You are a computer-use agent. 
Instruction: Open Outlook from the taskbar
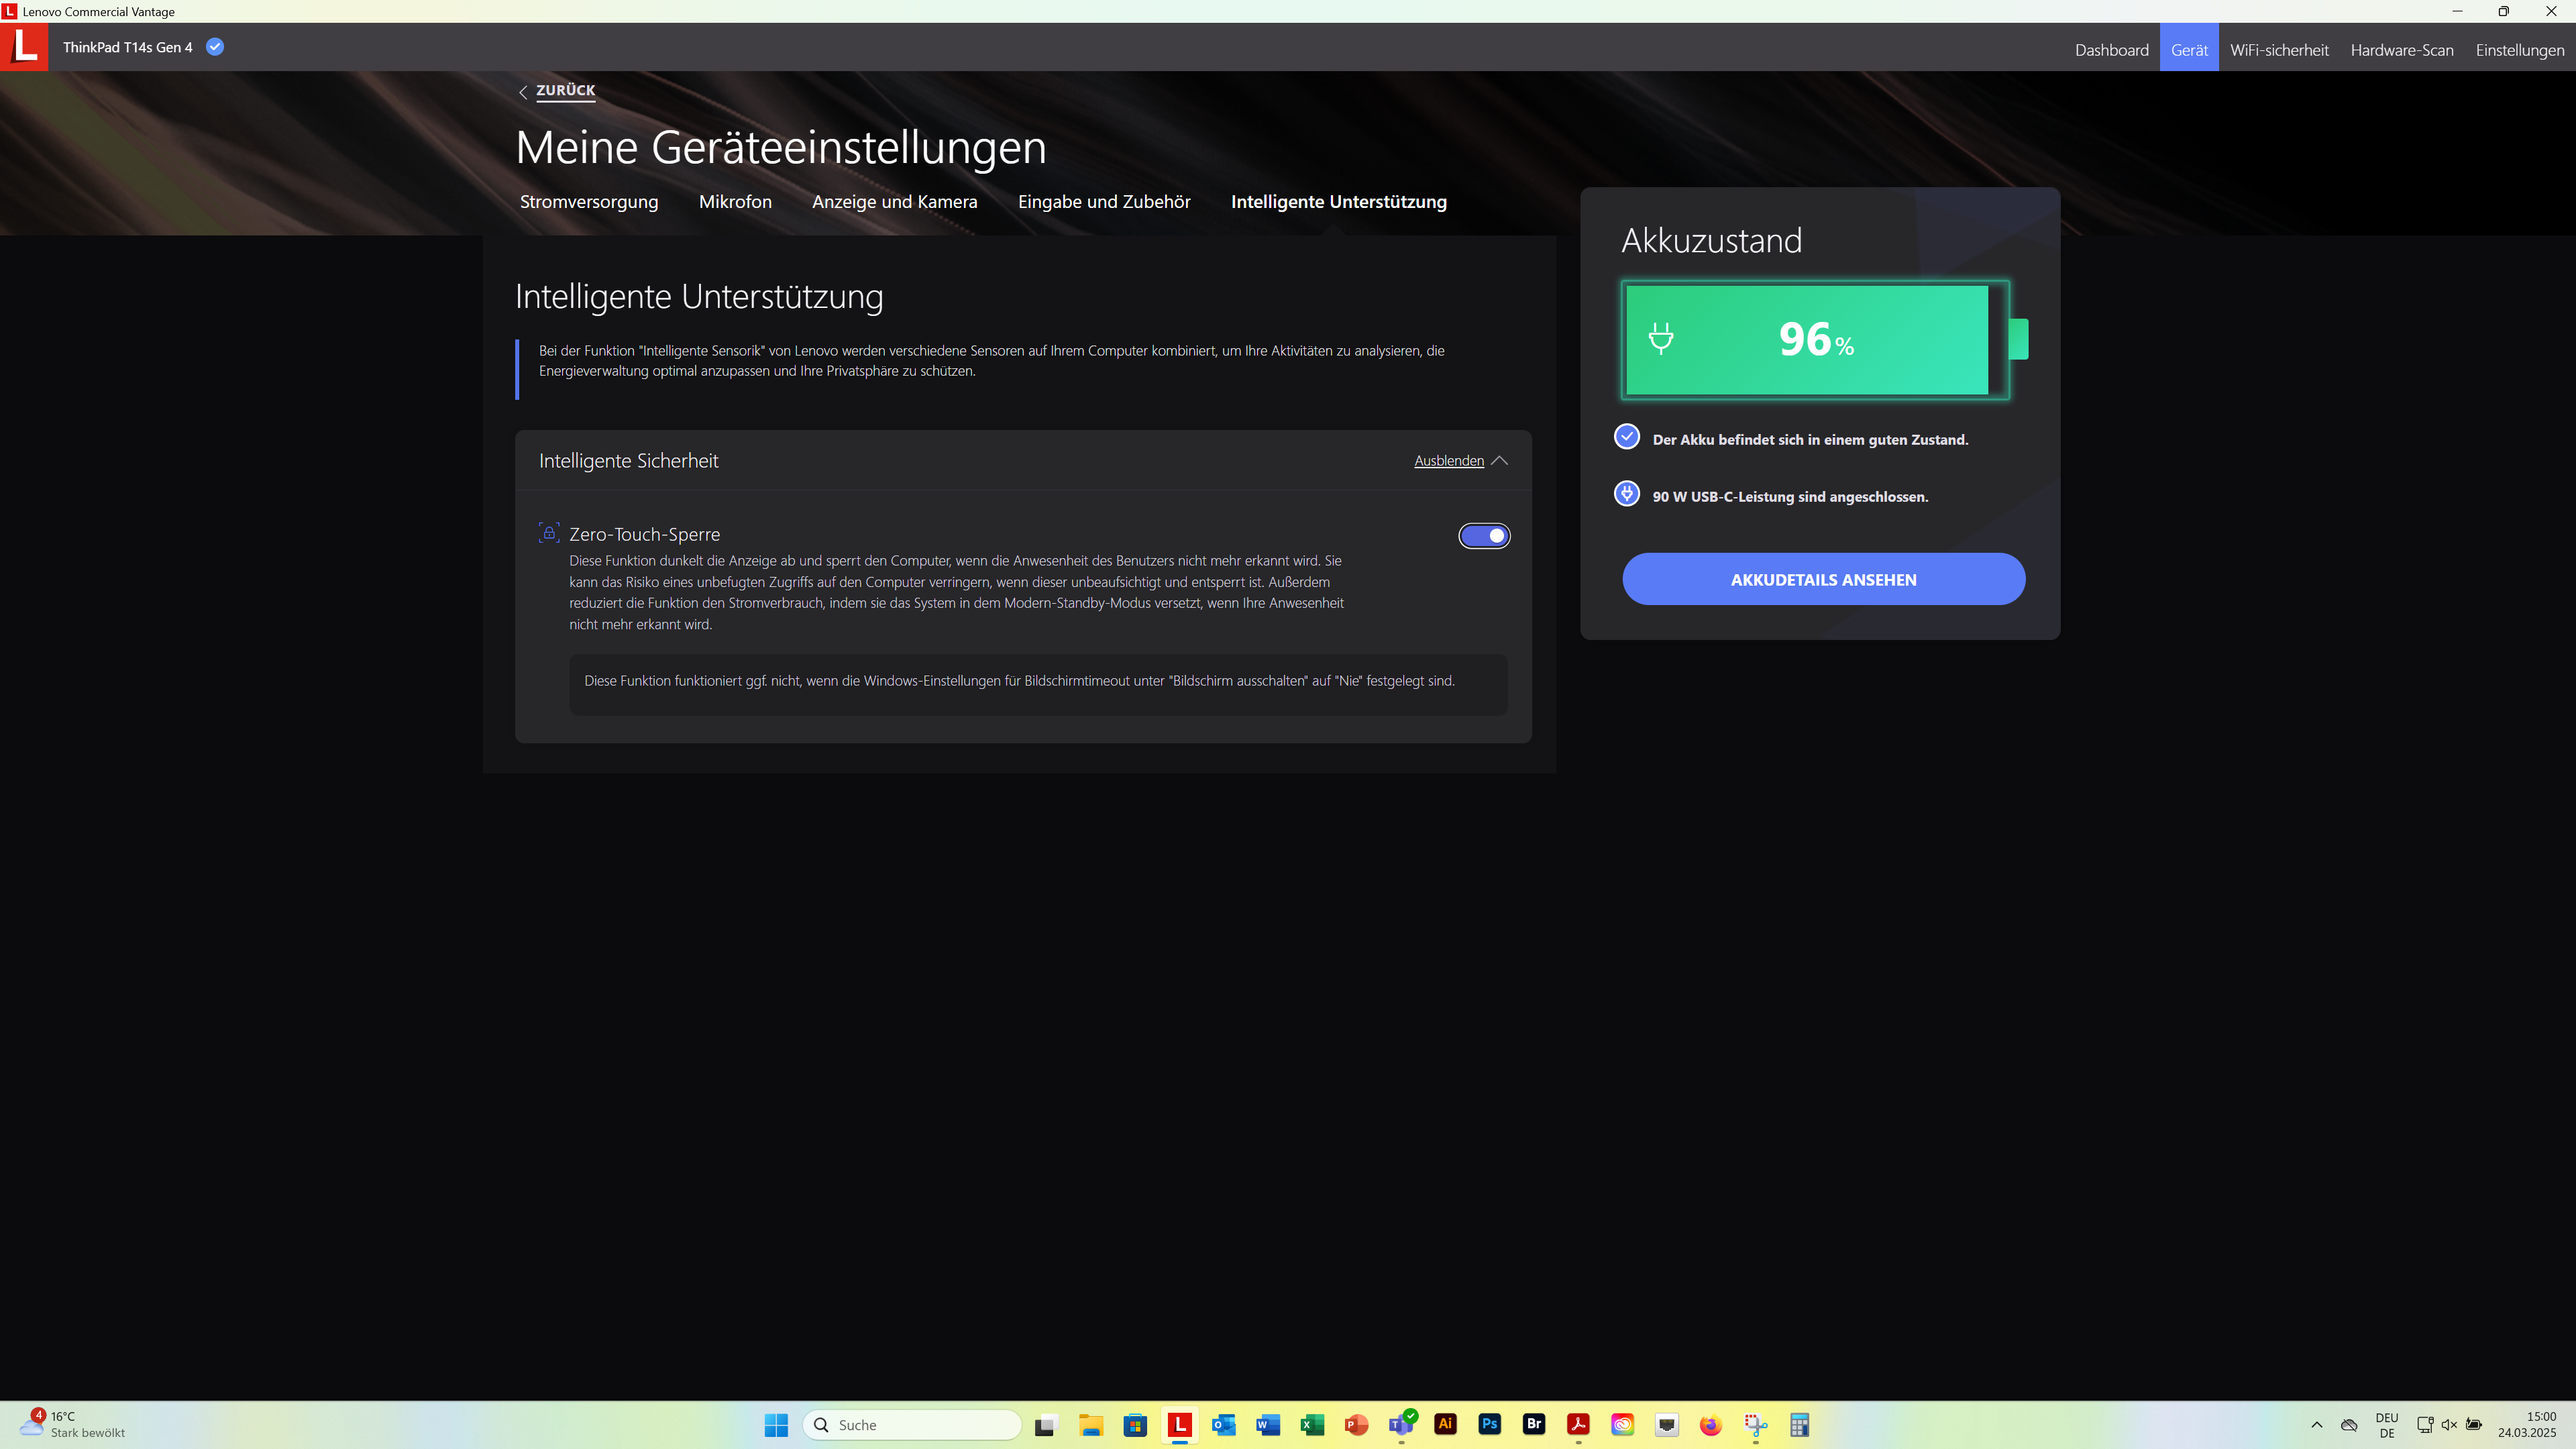(1223, 1425)
